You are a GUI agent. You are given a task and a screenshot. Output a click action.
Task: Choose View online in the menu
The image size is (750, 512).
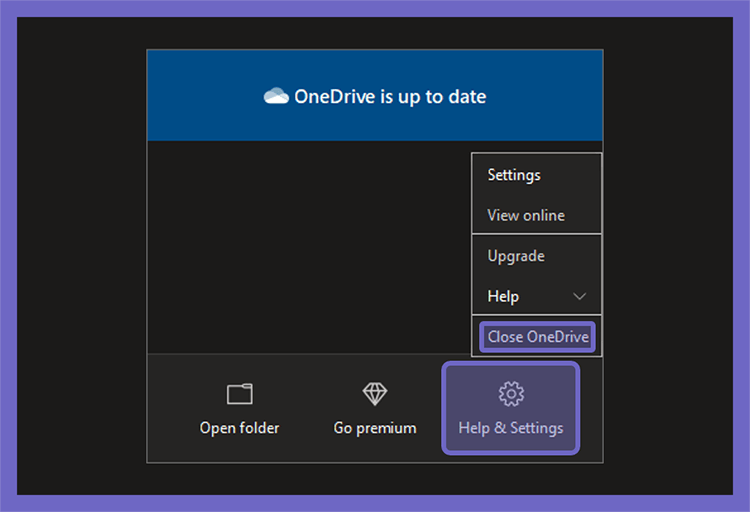pyautogui.click(x=526, y=215)
